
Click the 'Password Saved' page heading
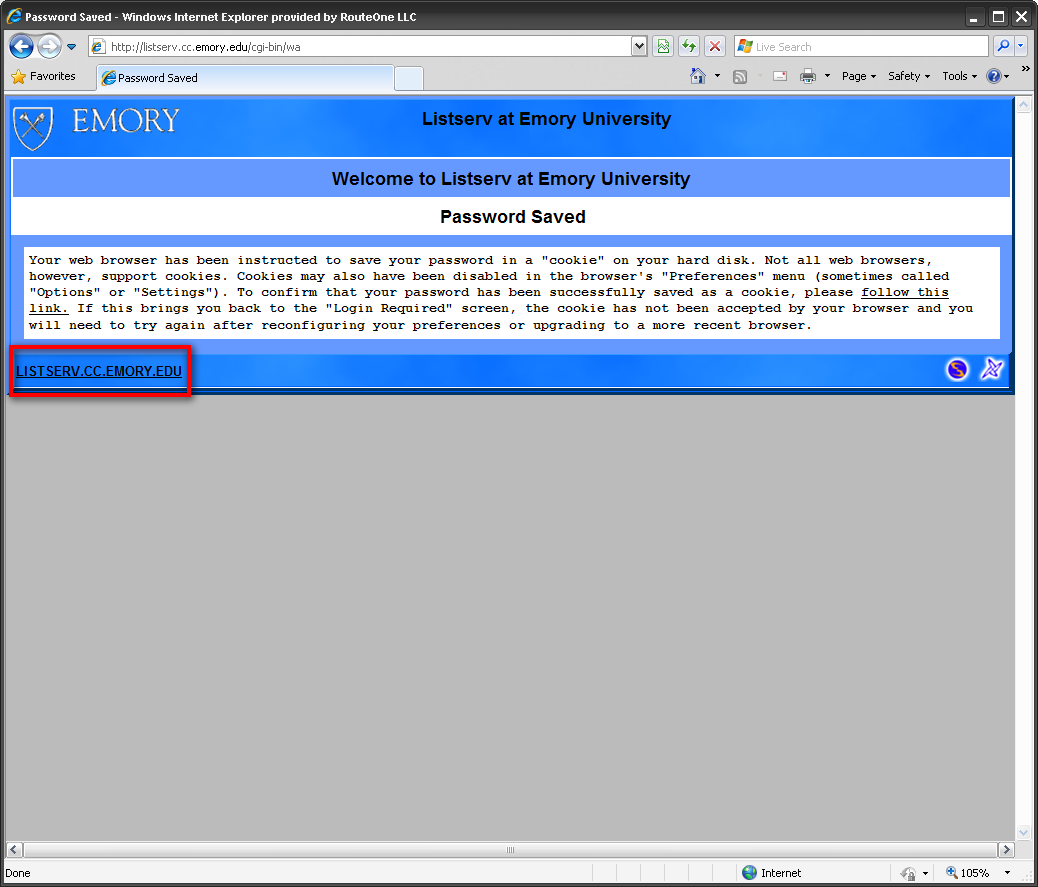(x=513, y=217)
